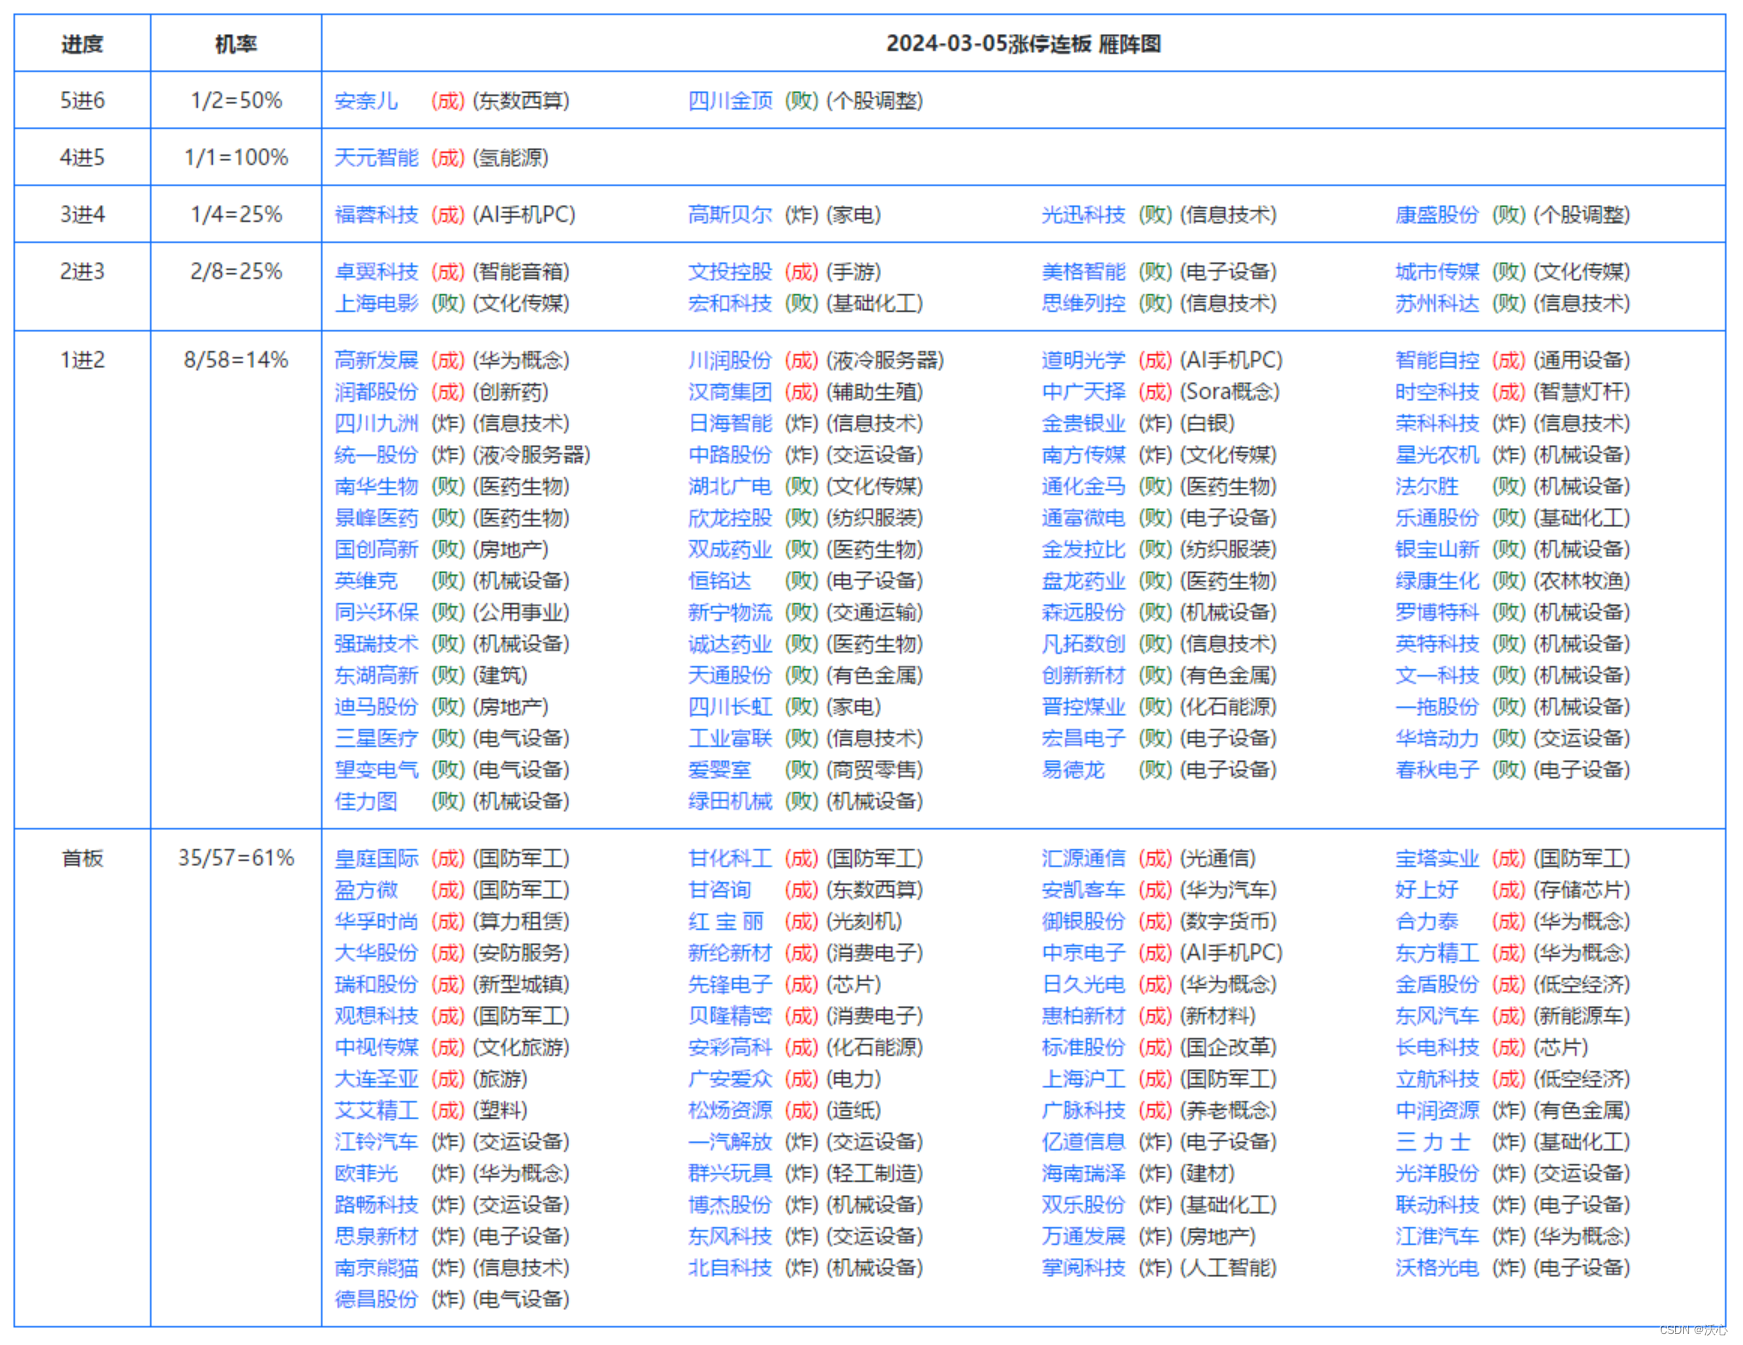
Task: Open the 欧菲光 stock link
Action: (x=366, y=1174)
